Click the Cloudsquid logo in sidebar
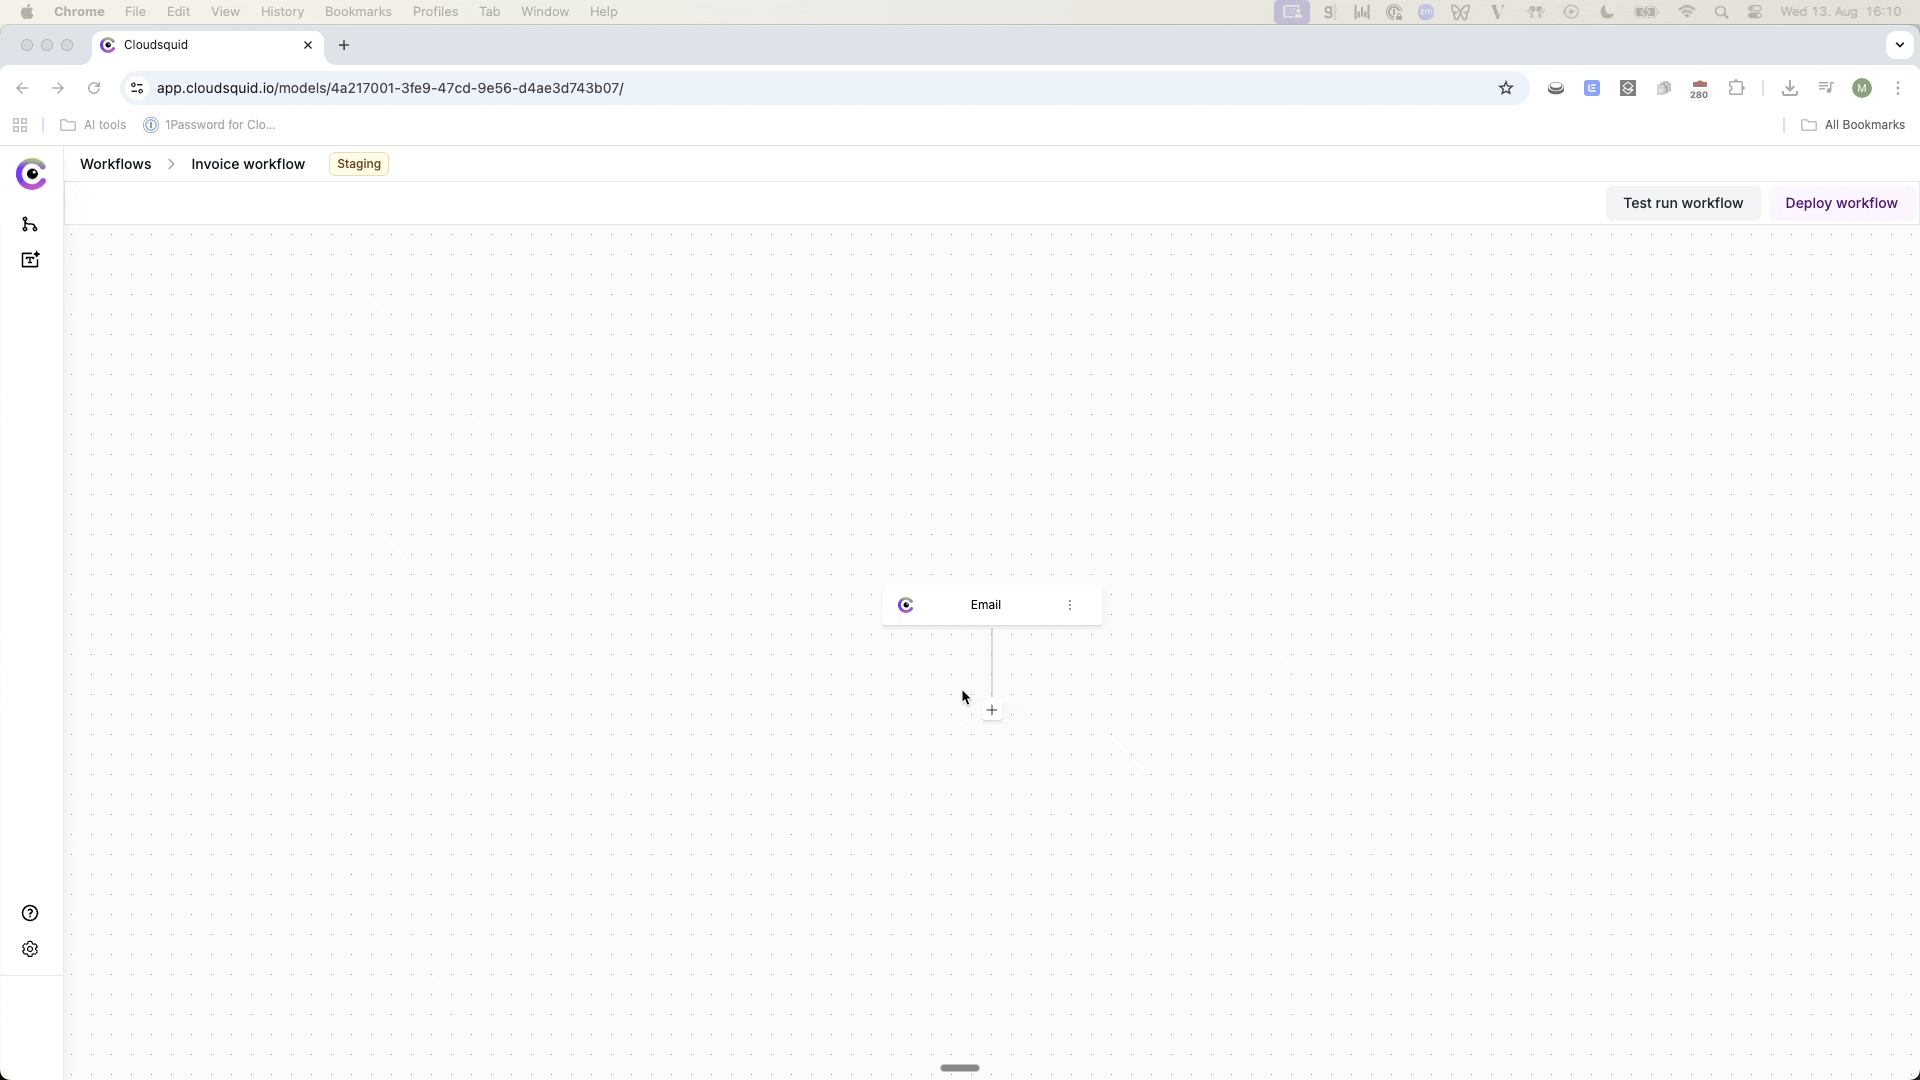This screenshot has height=1080, width=1920. 31,174
